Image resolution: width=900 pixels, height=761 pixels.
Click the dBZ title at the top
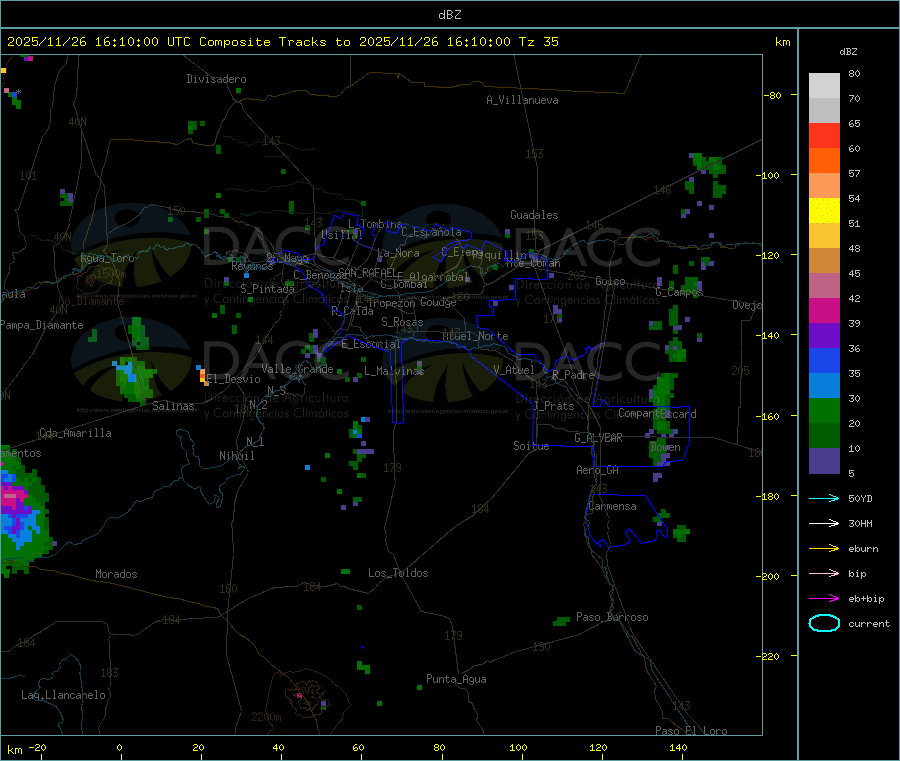coord(449,15)
